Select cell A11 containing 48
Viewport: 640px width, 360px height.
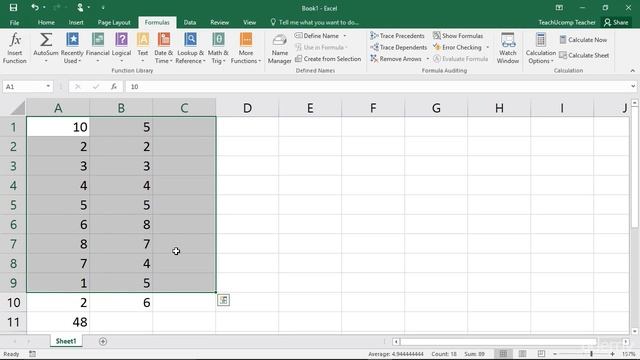(x=58, y=322)
